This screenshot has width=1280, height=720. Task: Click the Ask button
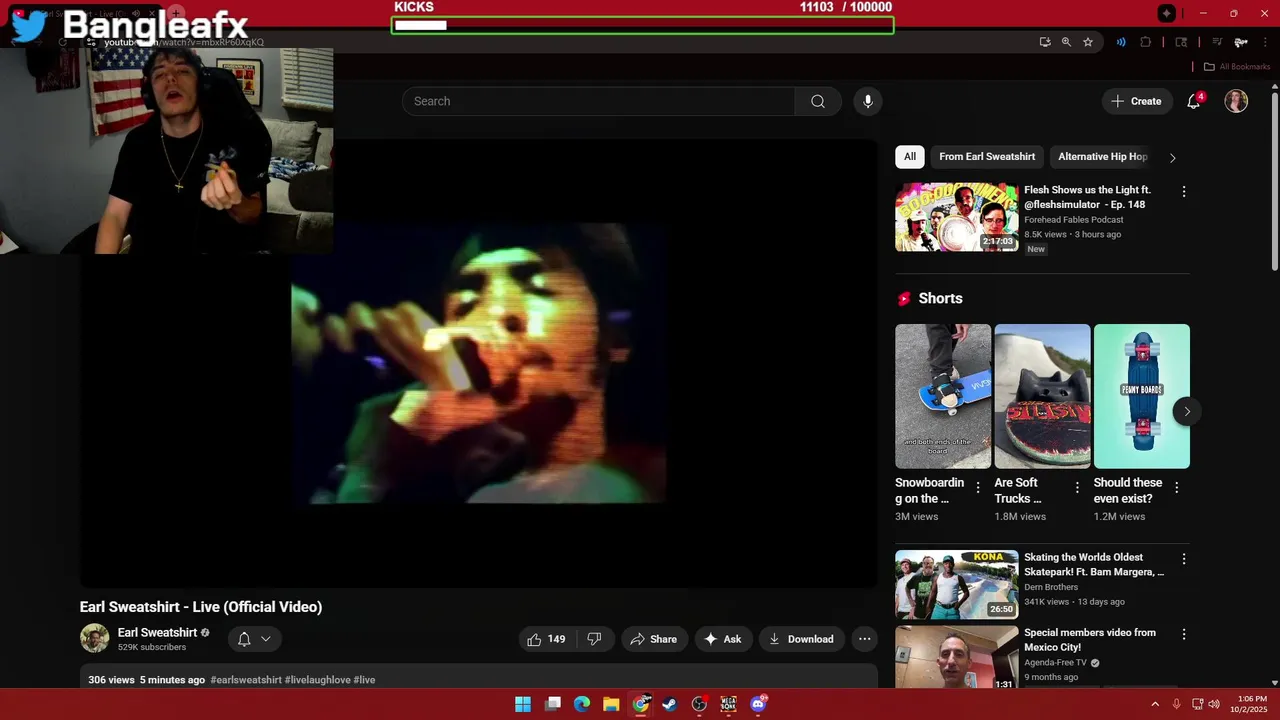click(723, 639)
